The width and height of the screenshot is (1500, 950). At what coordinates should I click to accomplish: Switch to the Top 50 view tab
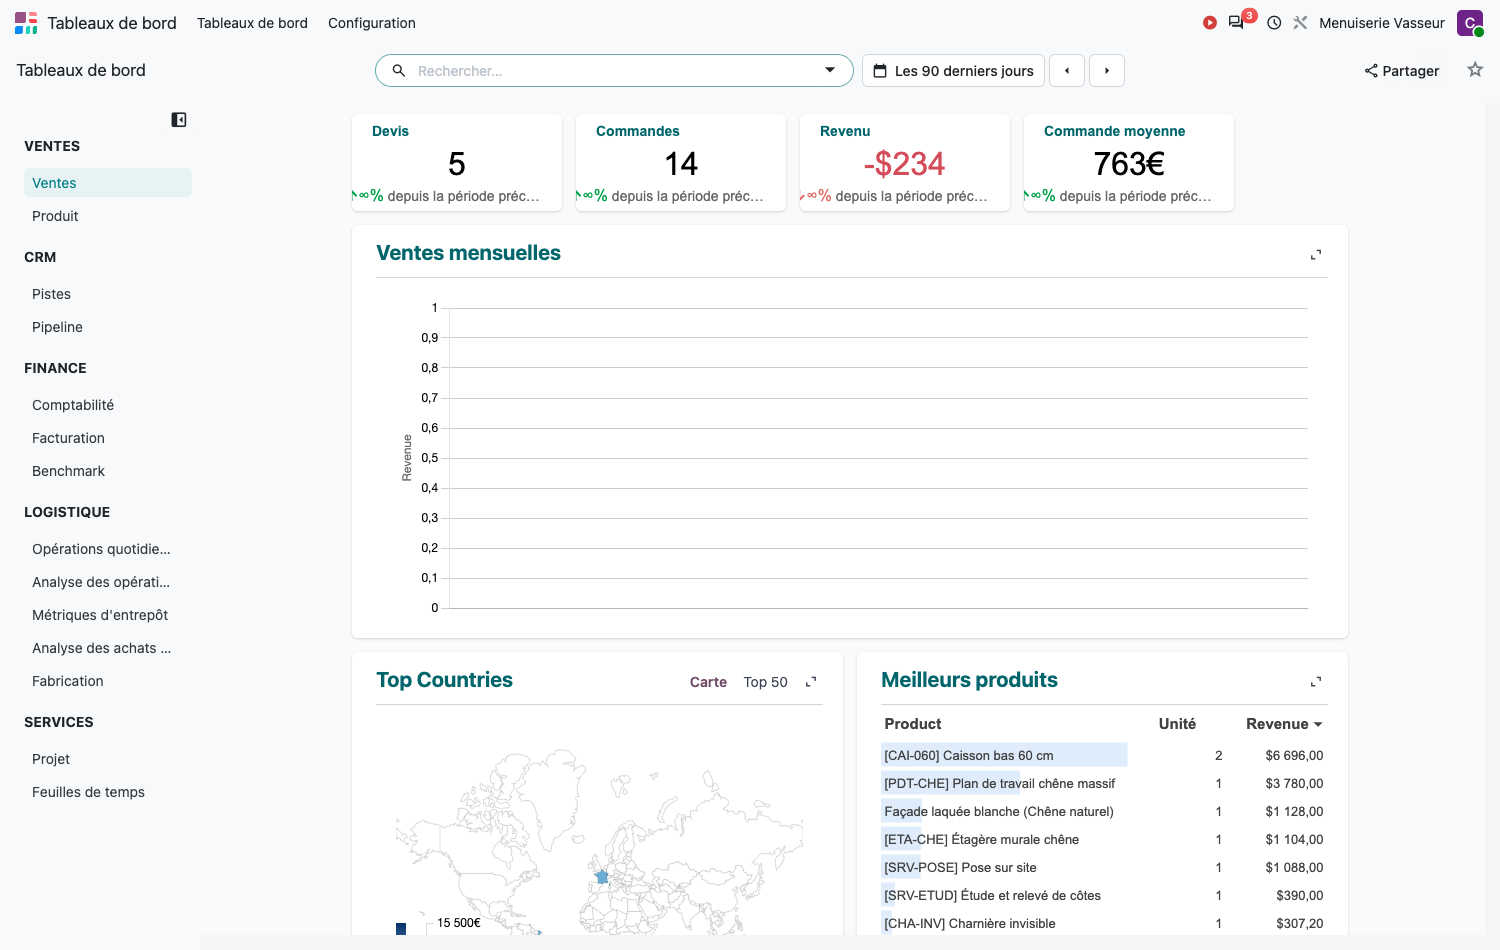tap(766, 682)
